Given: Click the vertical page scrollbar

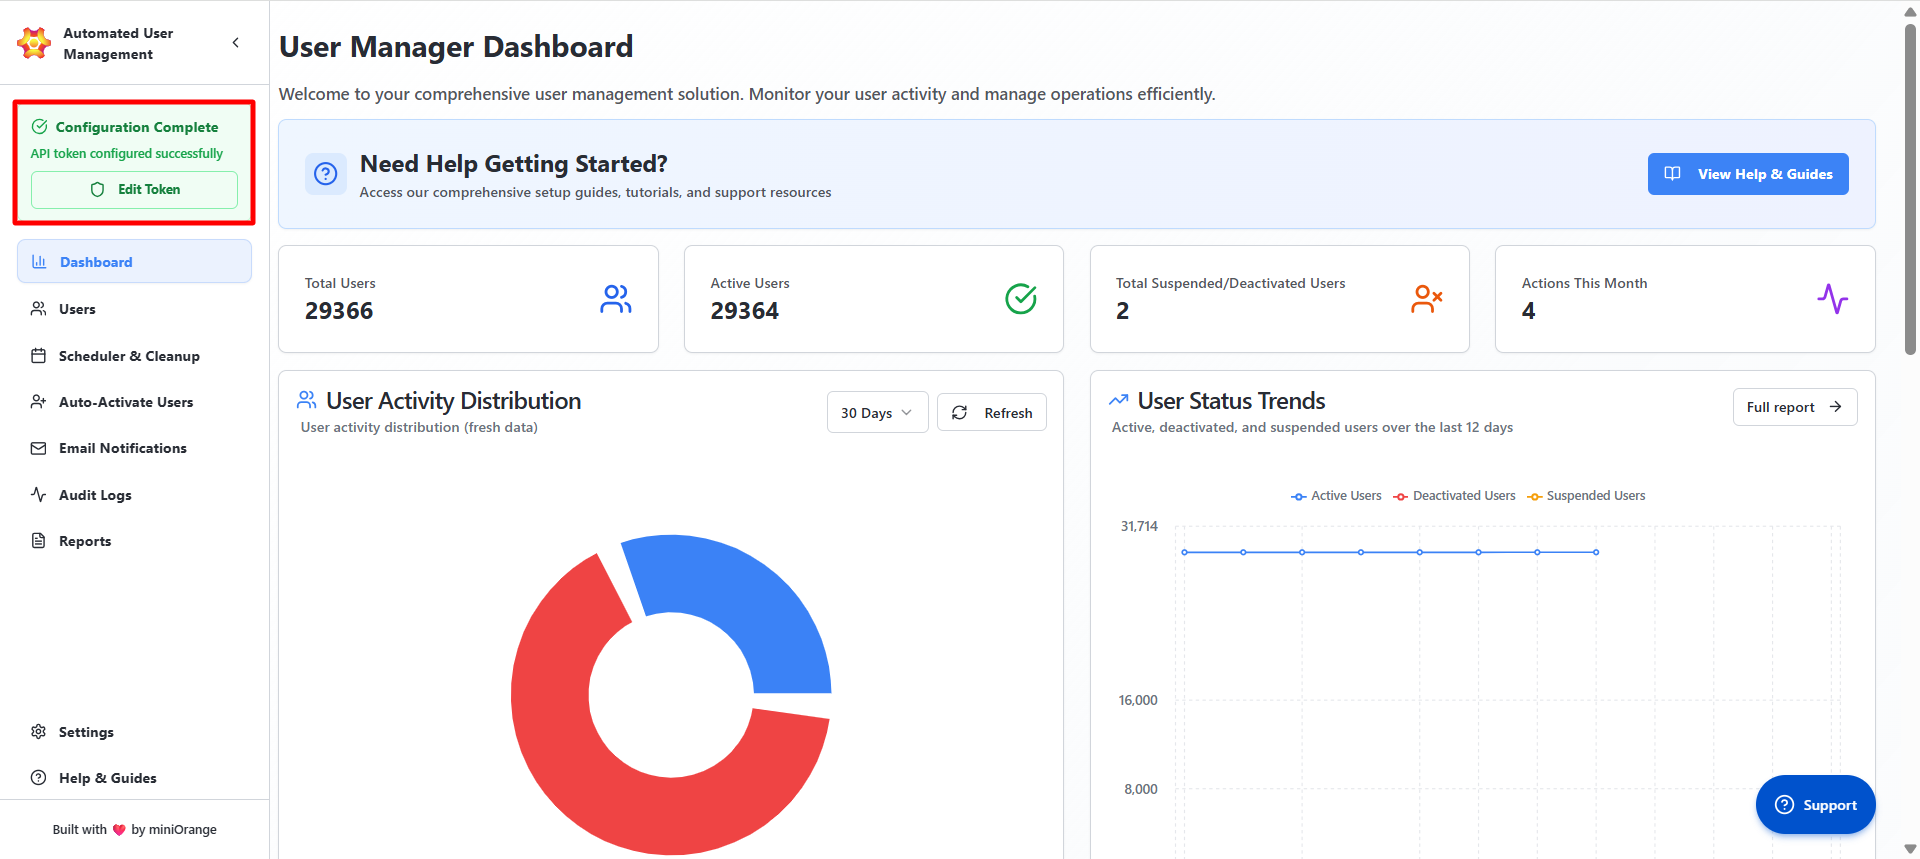Looking at the screenshot, I should 1911,190.
